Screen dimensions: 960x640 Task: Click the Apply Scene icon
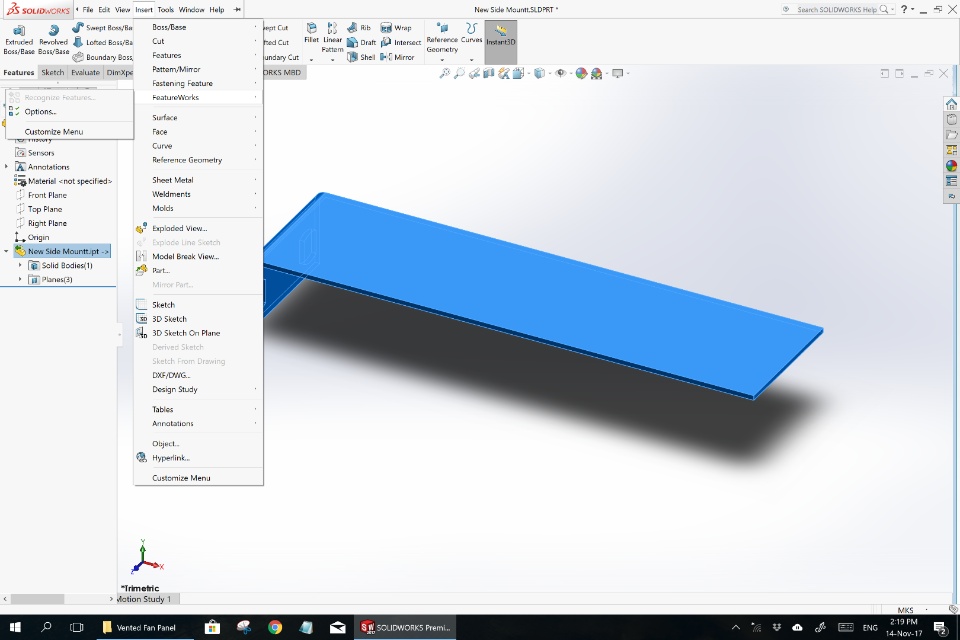point(596,73)
